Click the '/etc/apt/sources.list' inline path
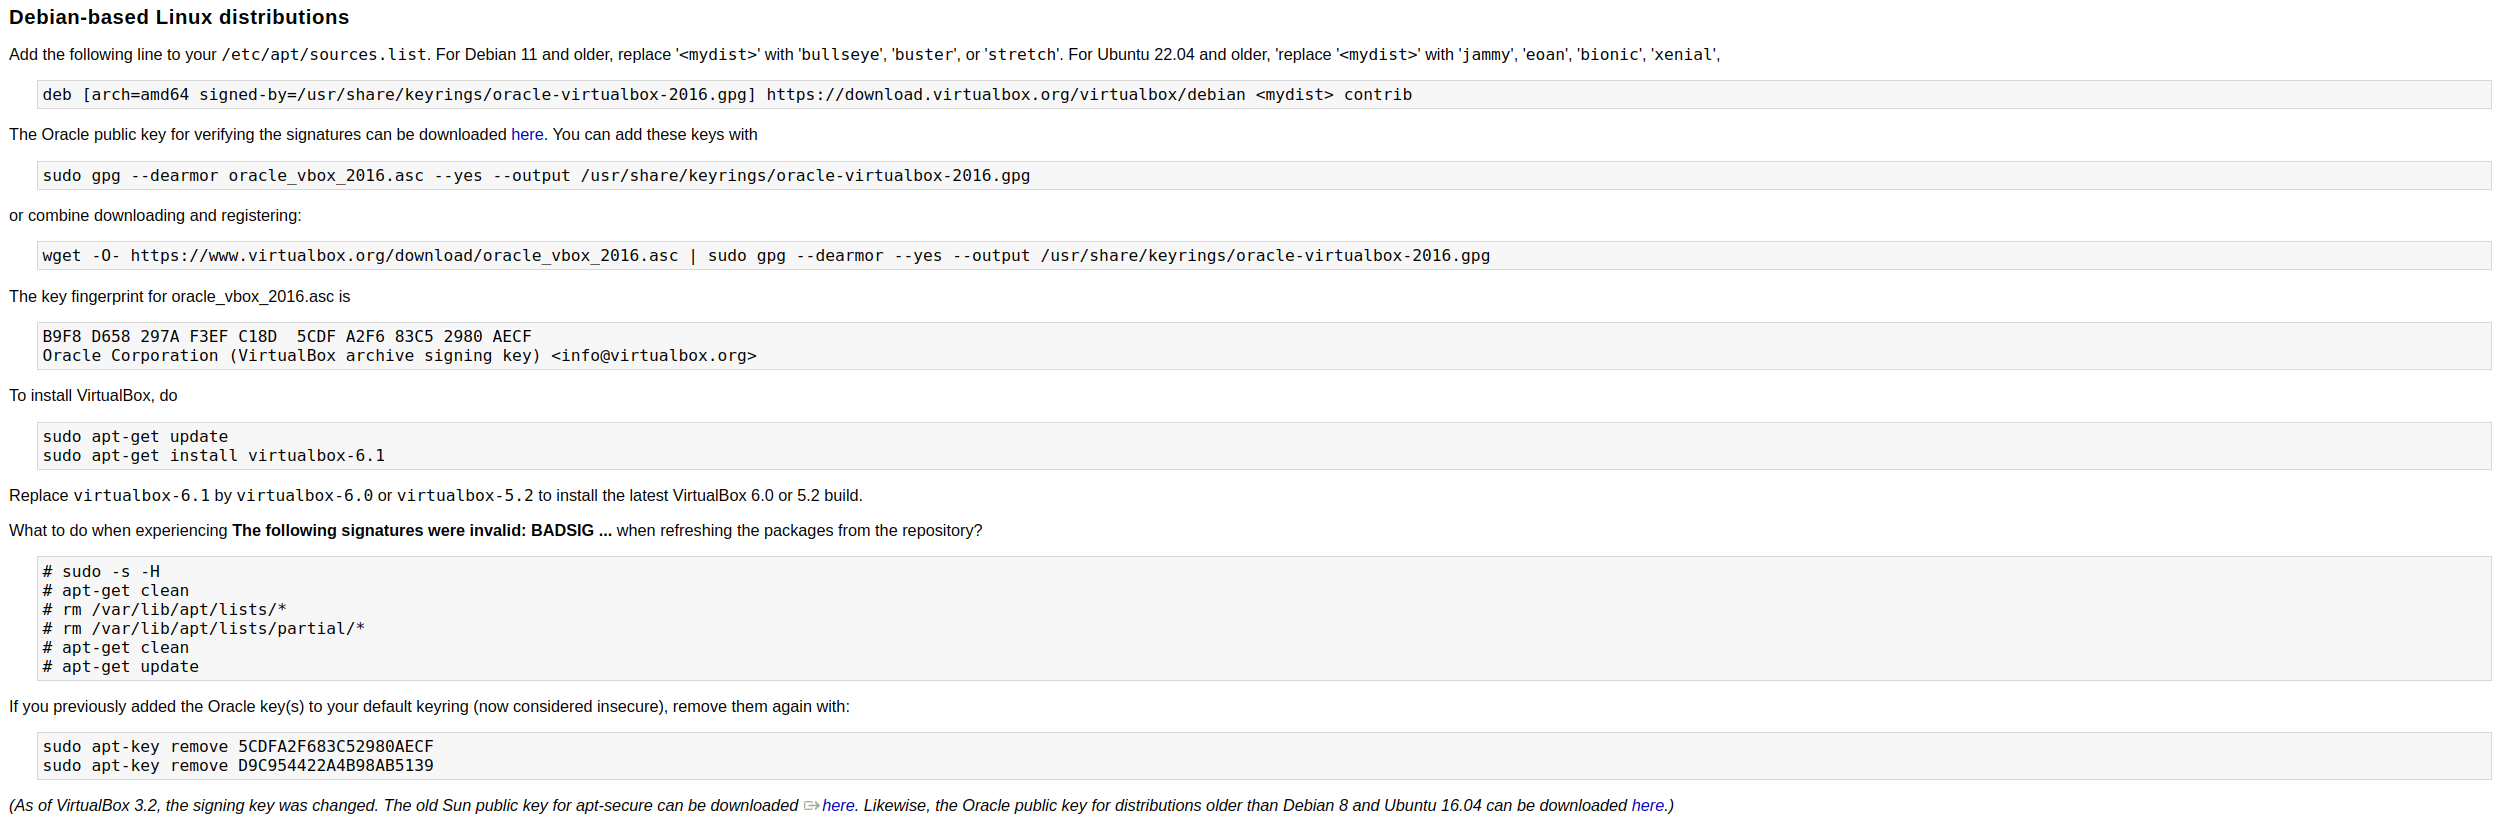Viewport: 2501px width, 821px height. point(324,55)
